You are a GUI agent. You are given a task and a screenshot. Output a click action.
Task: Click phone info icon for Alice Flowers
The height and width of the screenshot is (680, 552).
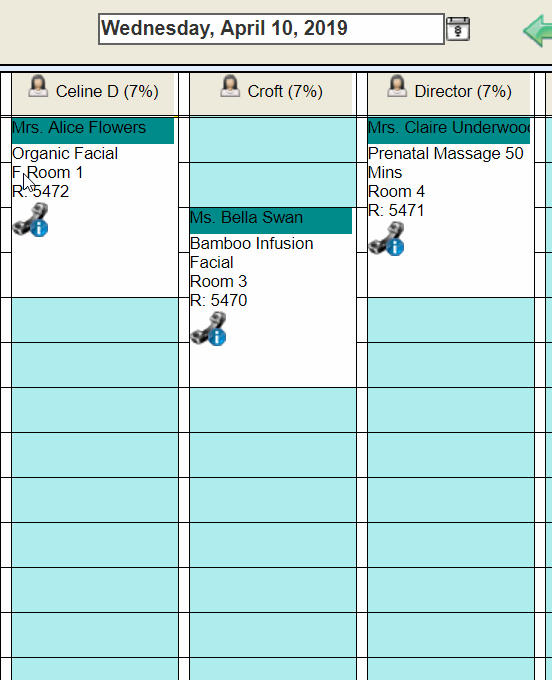pyautogui.click(x=31, y=220)
